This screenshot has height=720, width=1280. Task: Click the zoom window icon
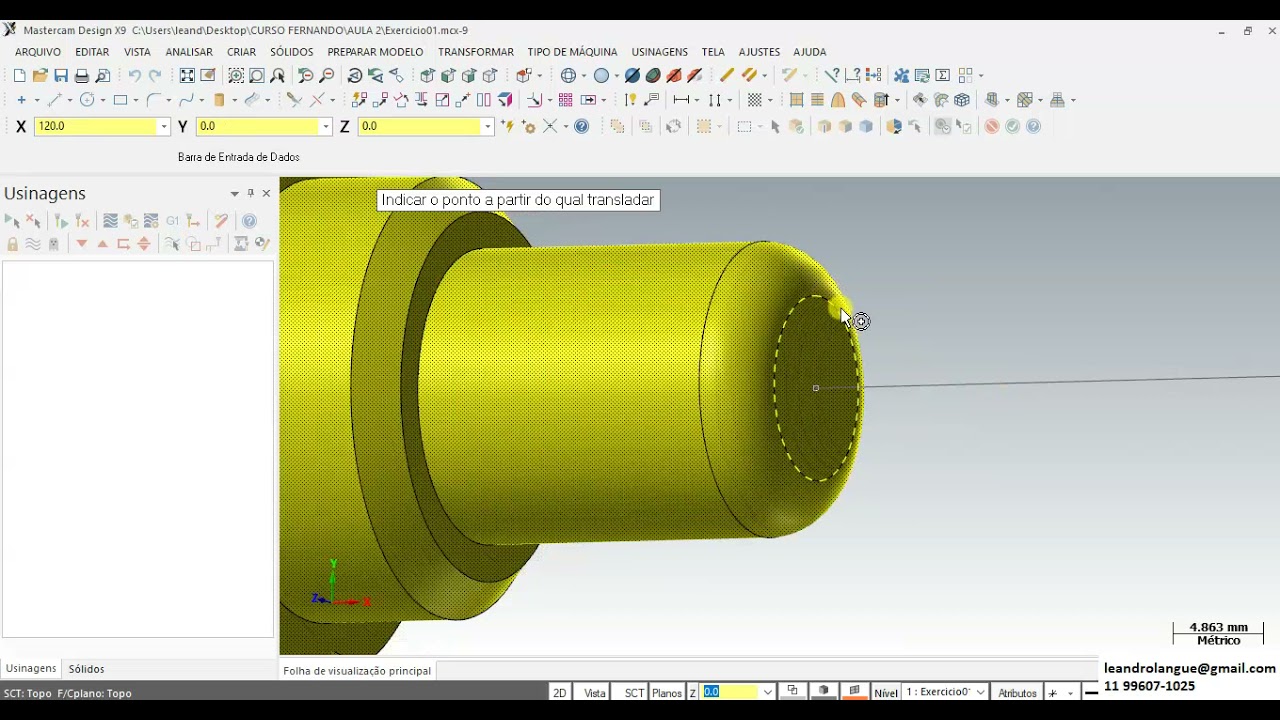point(236,76)
